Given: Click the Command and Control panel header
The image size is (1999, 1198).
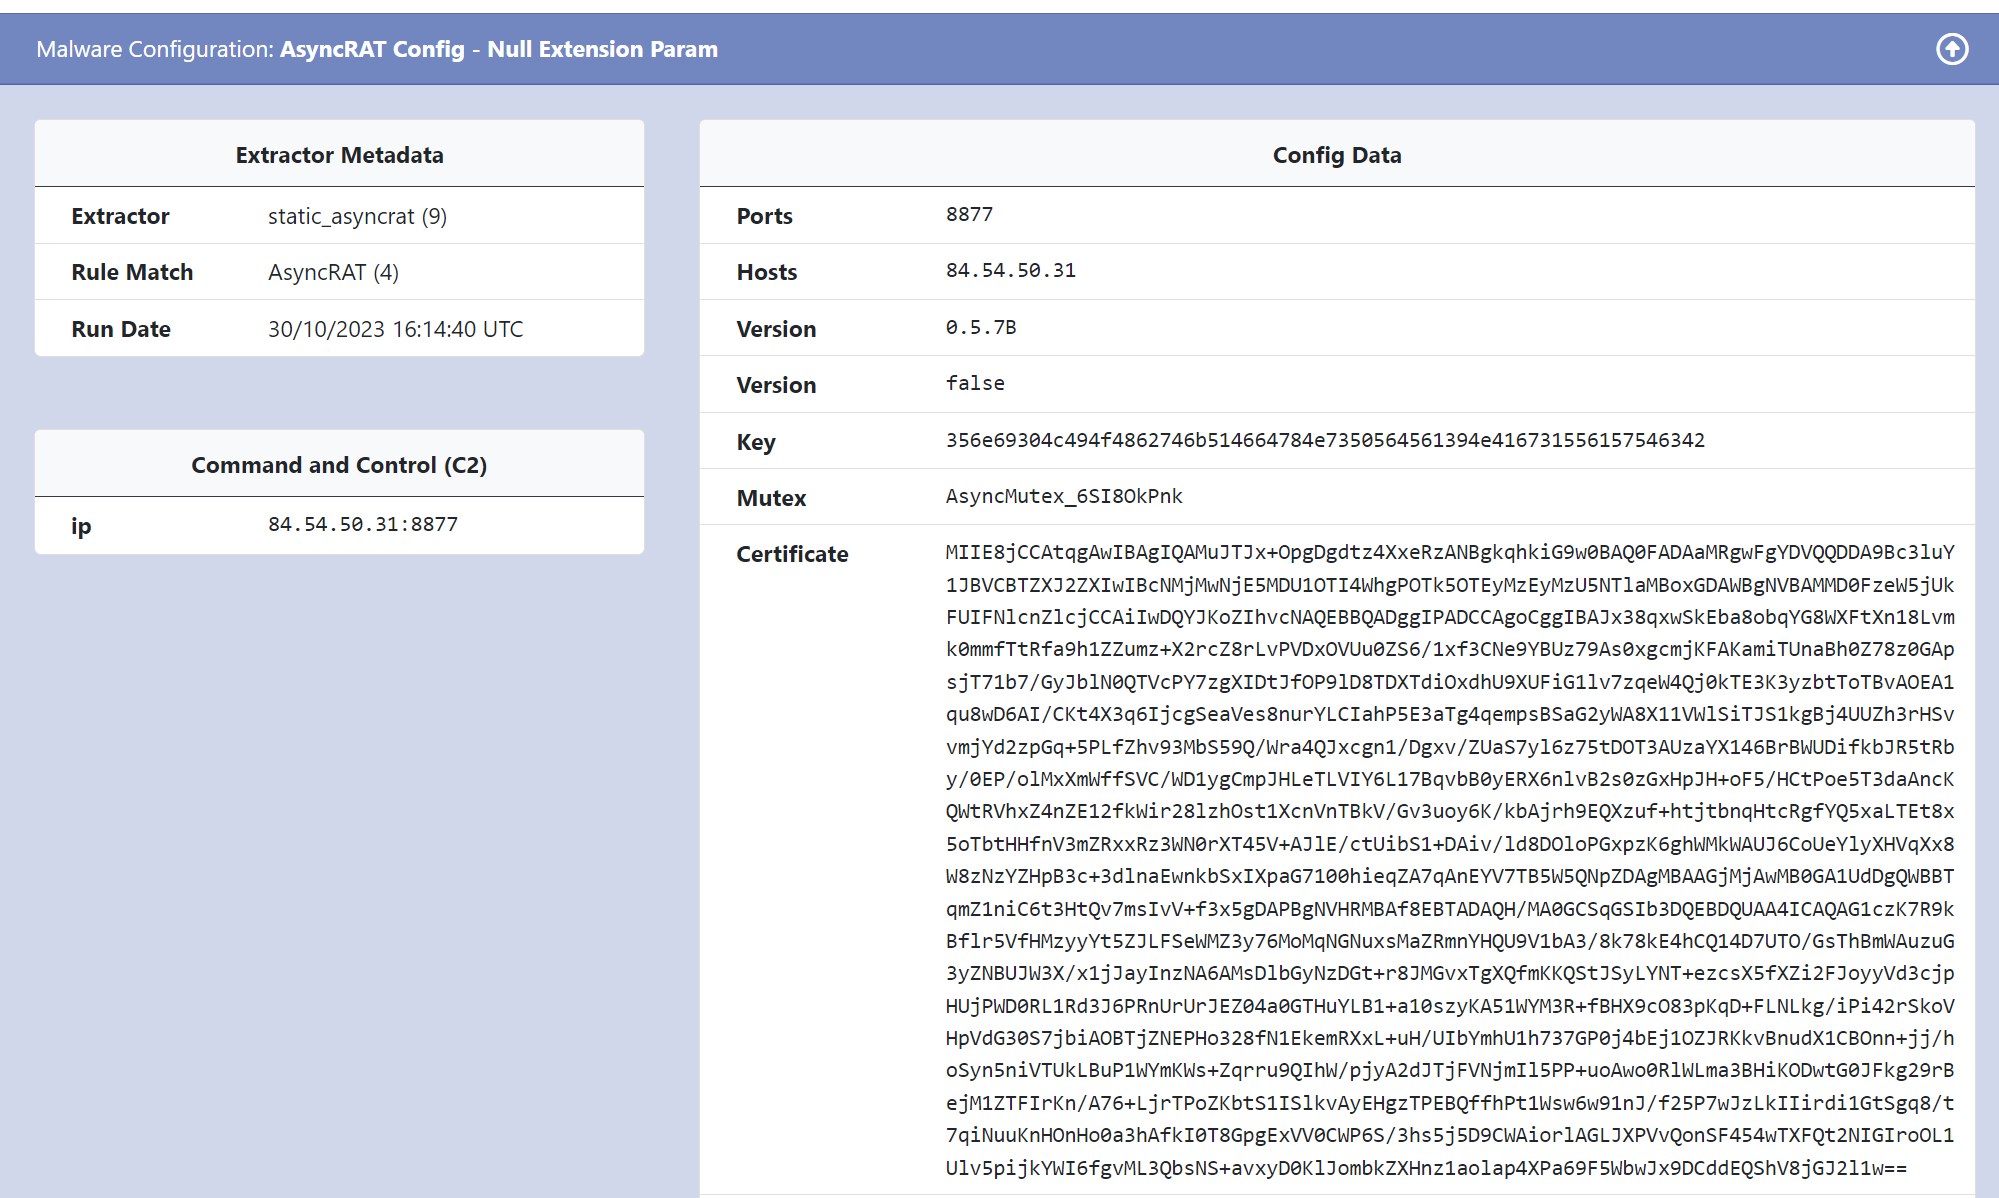Looking at the screenshot, I should [x=339, y=464].
